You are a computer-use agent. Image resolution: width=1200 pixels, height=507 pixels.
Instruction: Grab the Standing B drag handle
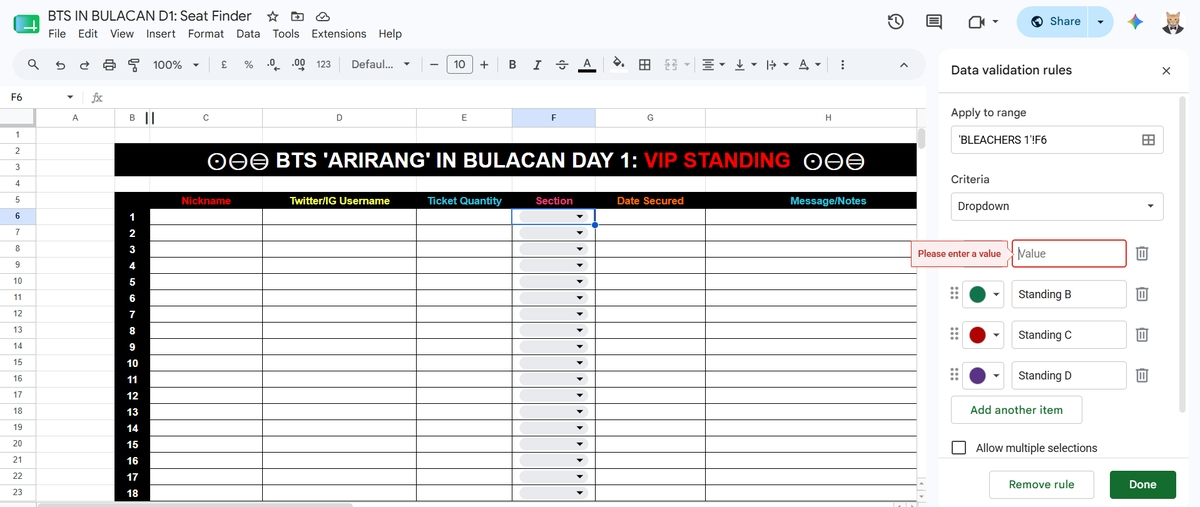pyautogui.click(x=954, y=294)
